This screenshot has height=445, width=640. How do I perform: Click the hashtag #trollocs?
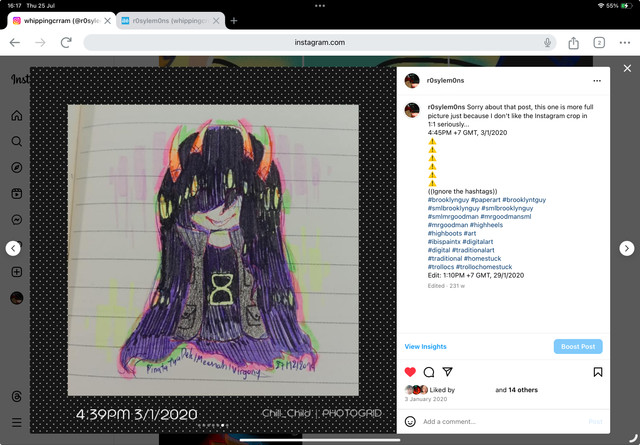[x=440, y=267]
